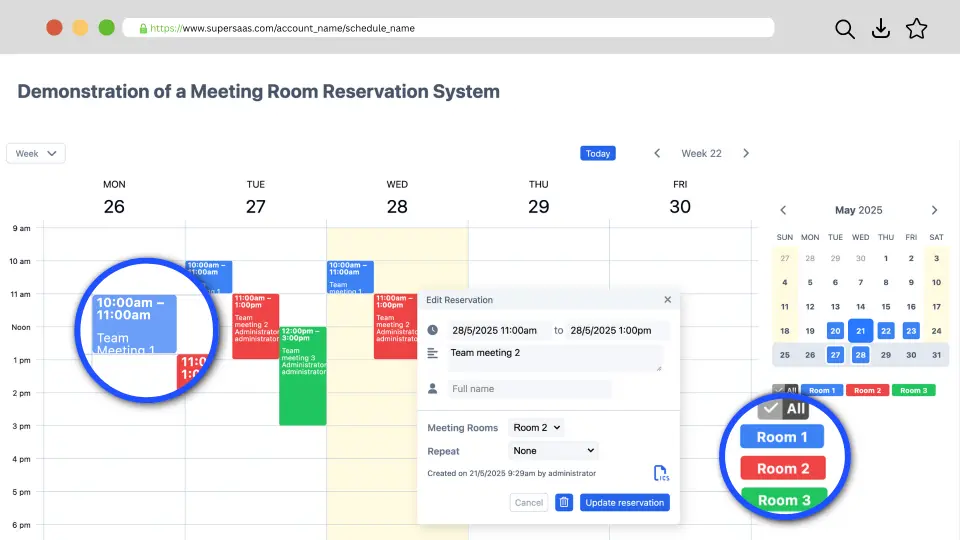The image size is (960, 540).
Task: Go to previous week with left arrow
Action: 657,153
